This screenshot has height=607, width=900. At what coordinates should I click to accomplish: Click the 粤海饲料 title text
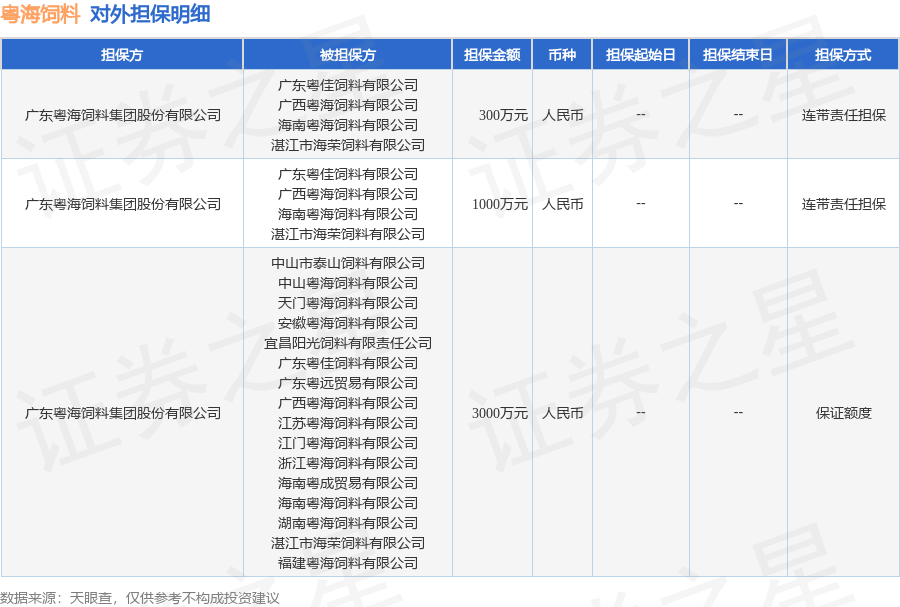pyautogui.click(x=40, y=14)
